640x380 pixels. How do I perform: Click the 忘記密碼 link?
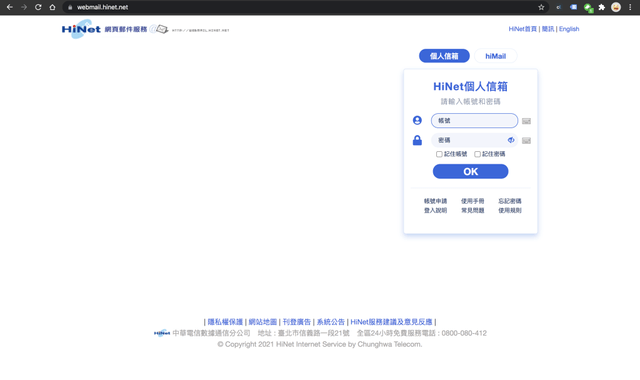pos(509,201)
